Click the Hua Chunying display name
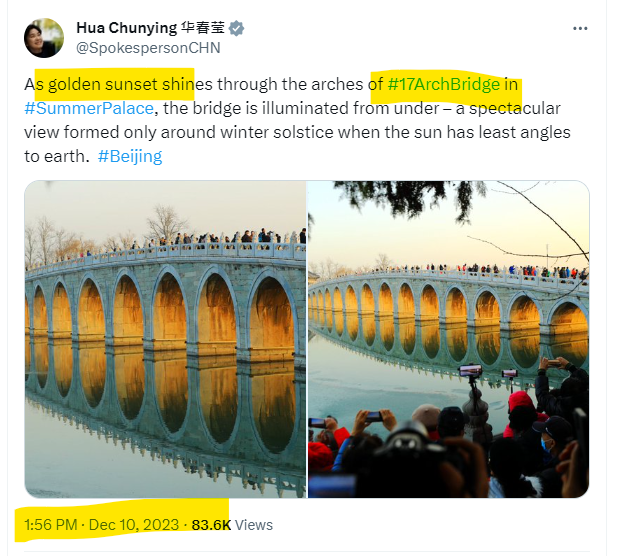This screenshot has height=556, width=628. tap(127, 28)
